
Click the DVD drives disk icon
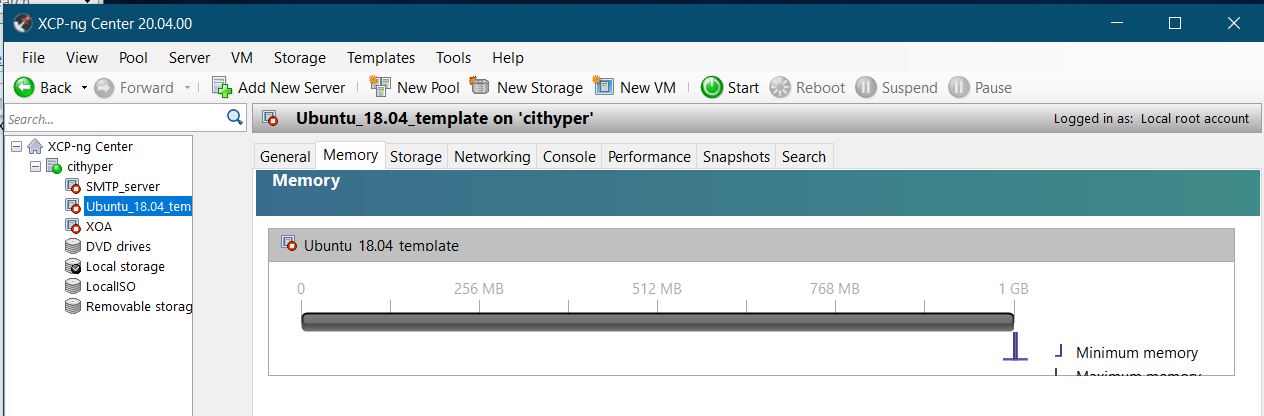click(73, 246)
